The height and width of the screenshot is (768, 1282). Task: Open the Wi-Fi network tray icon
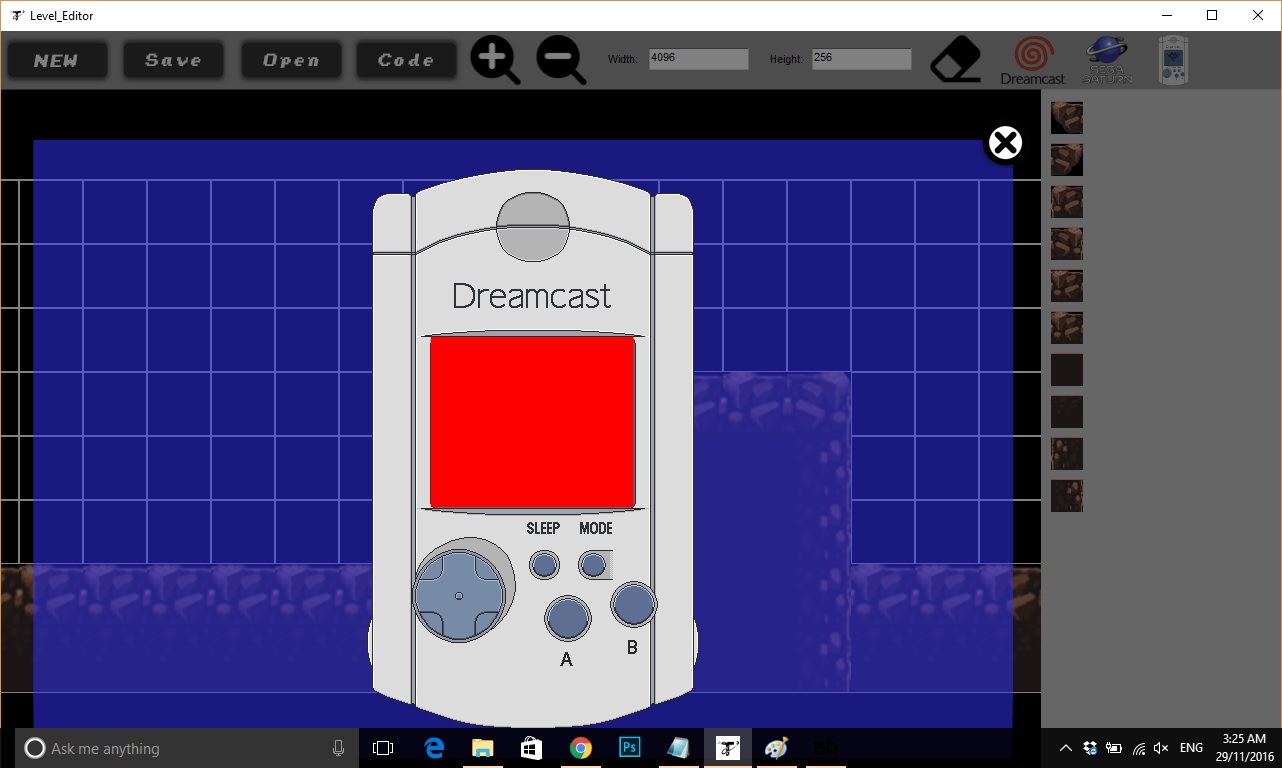(x=1138, y=748)
